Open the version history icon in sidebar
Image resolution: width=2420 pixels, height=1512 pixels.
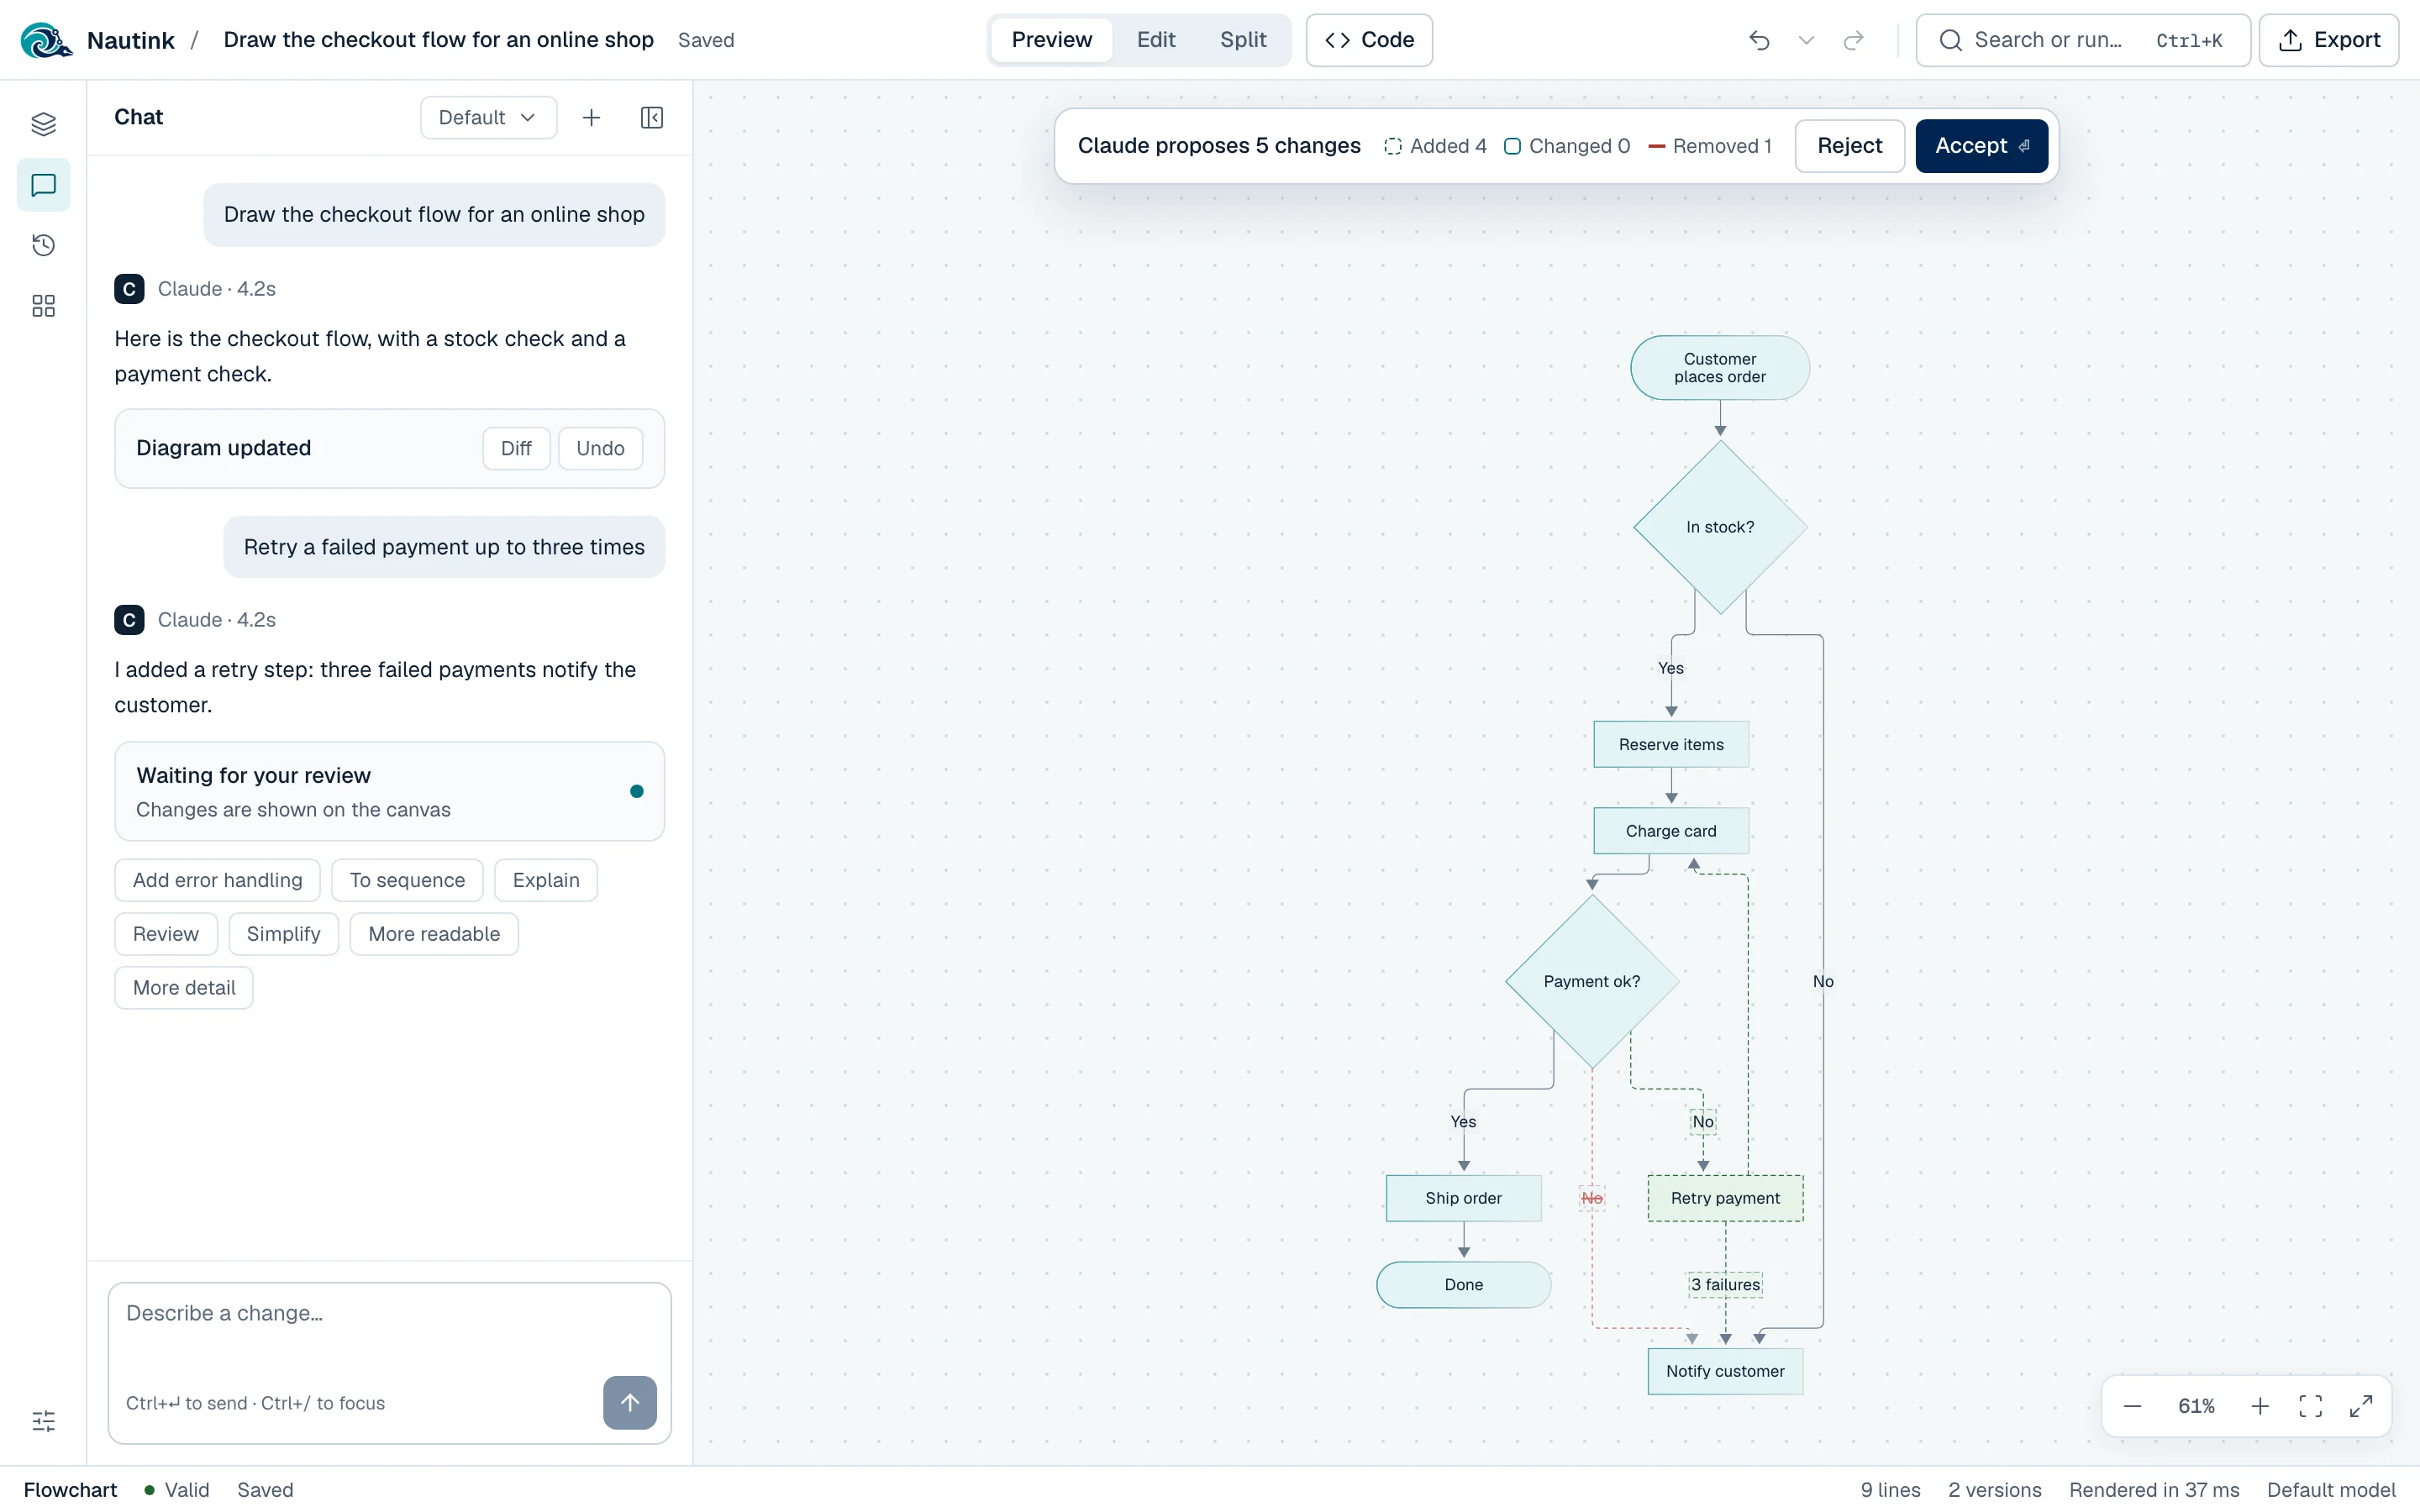[43, 245]
